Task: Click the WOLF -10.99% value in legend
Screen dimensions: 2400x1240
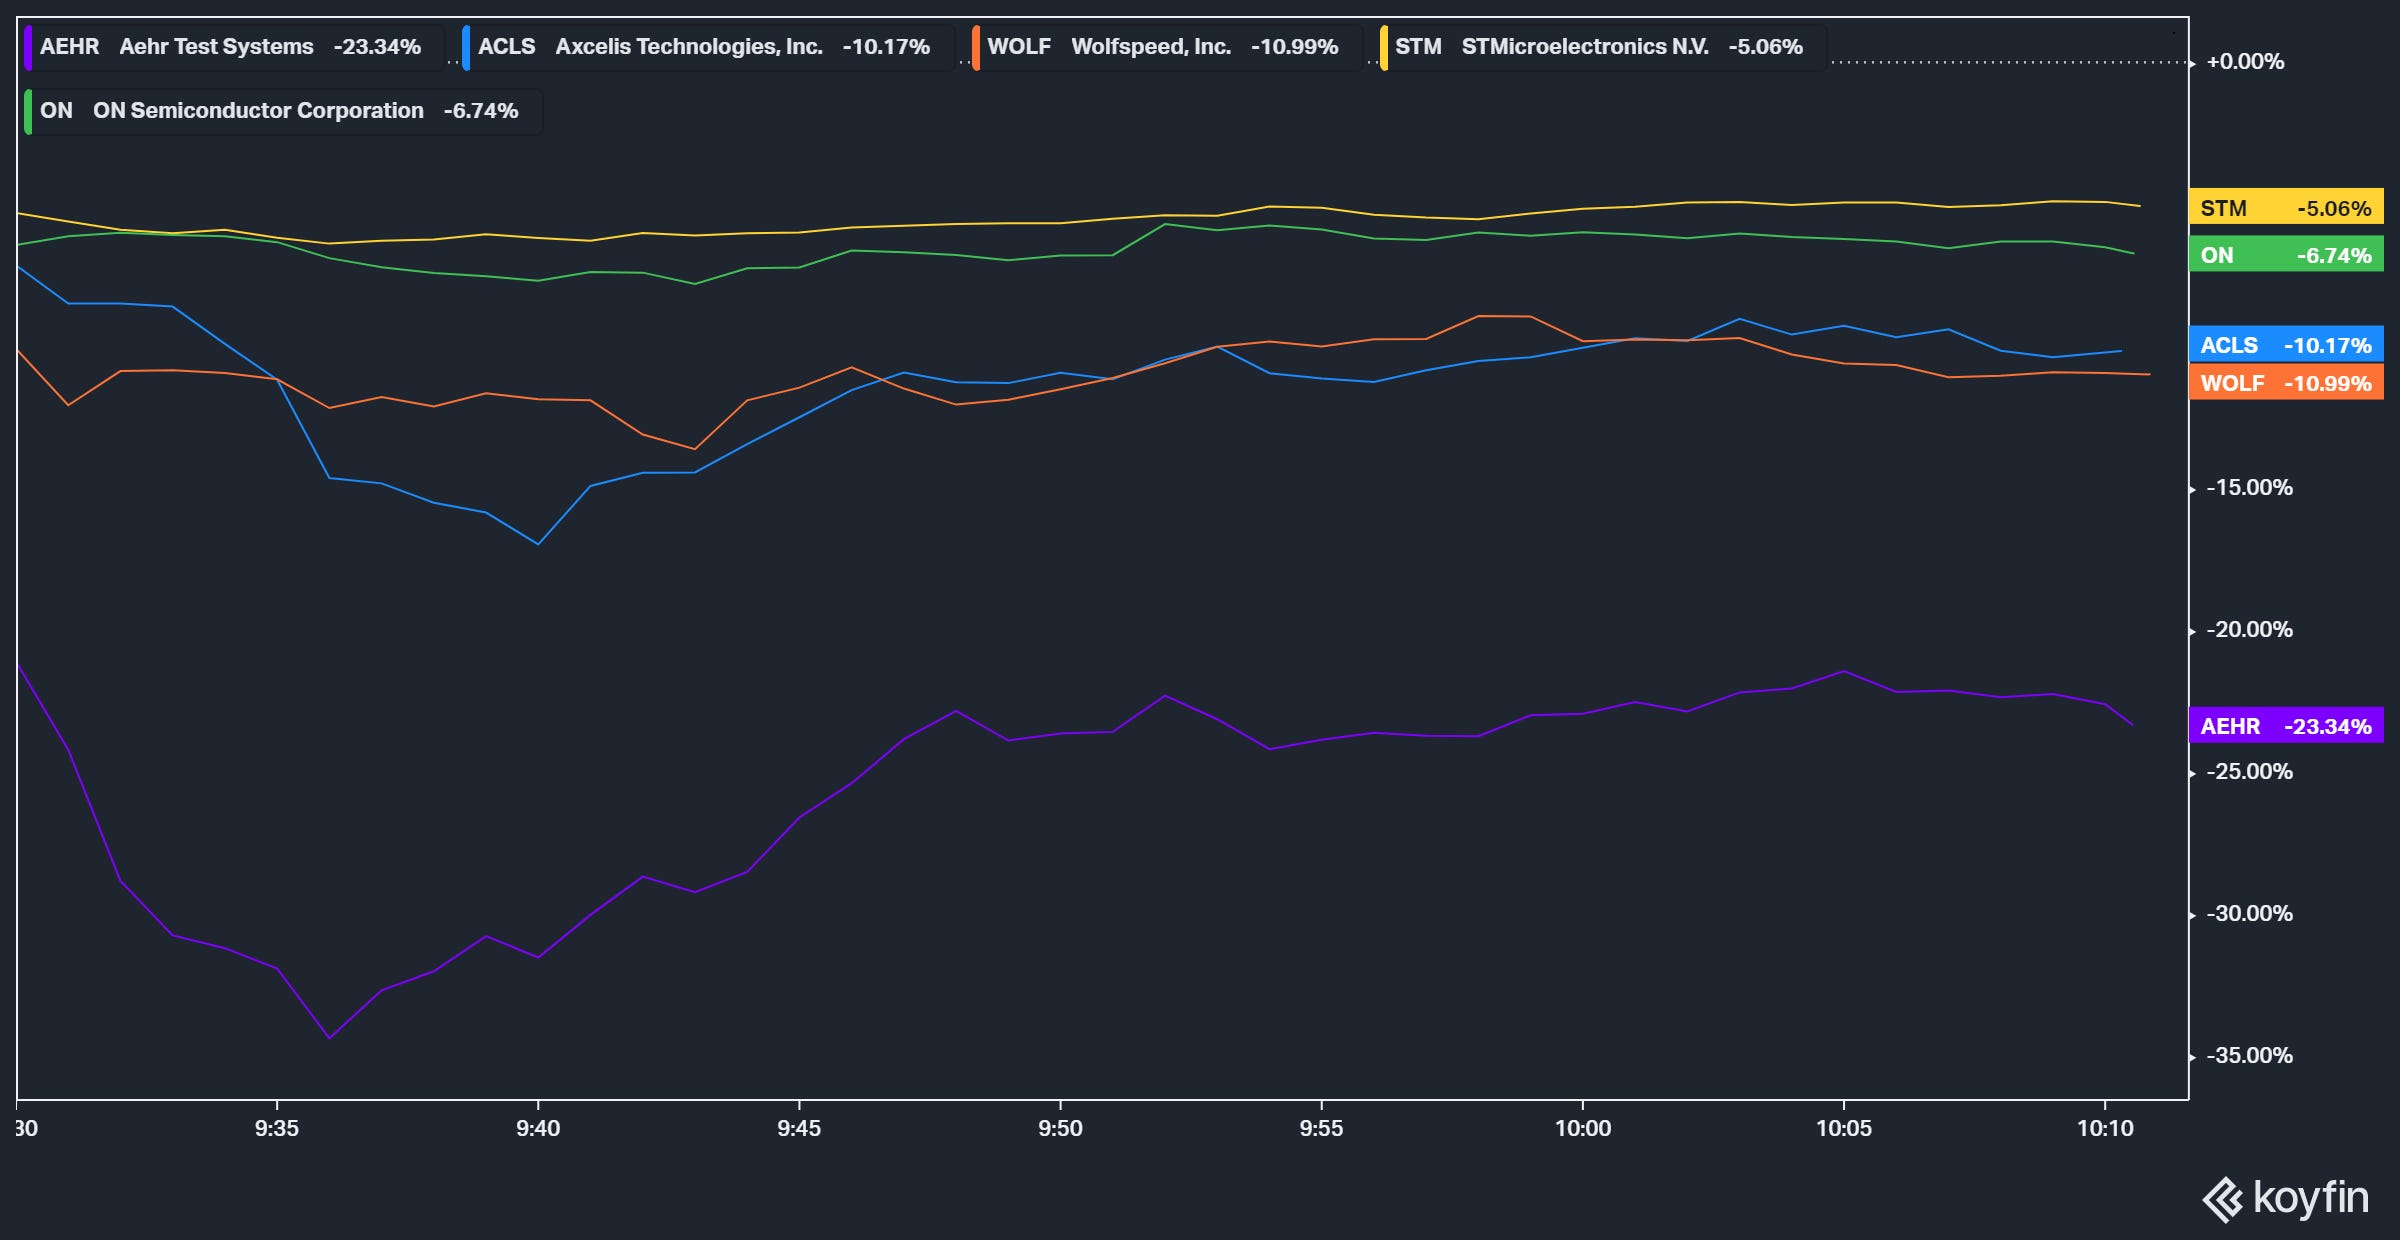Action: click(1295, 47)
